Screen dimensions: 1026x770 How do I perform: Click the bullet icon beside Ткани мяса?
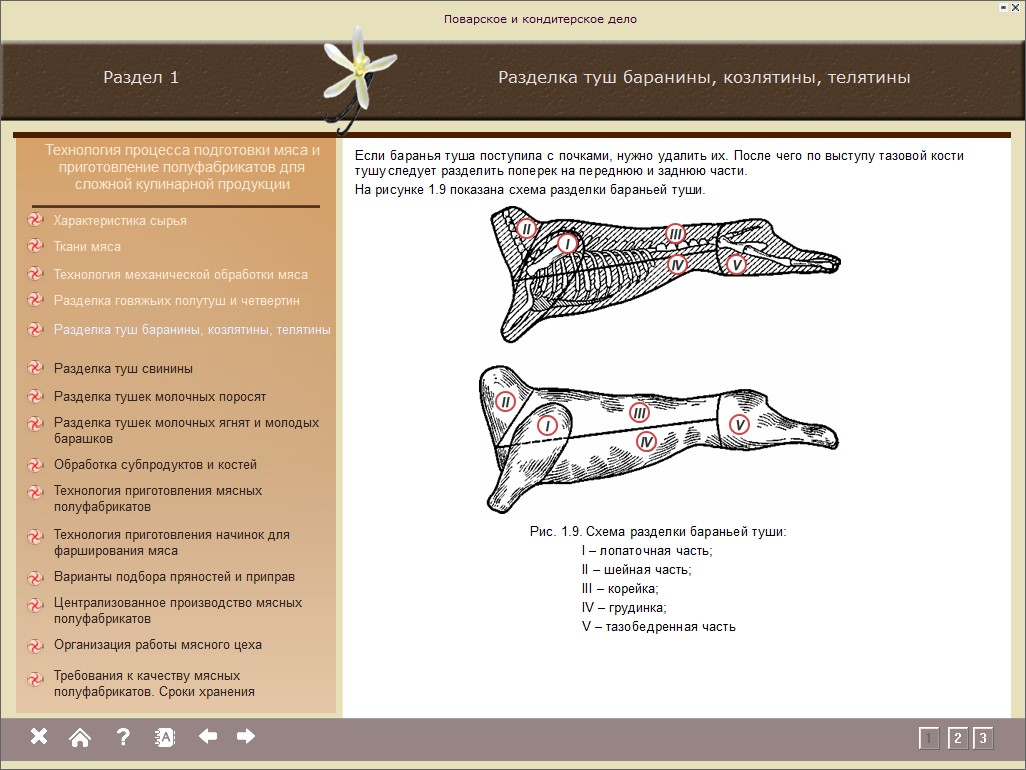[36, 247]
